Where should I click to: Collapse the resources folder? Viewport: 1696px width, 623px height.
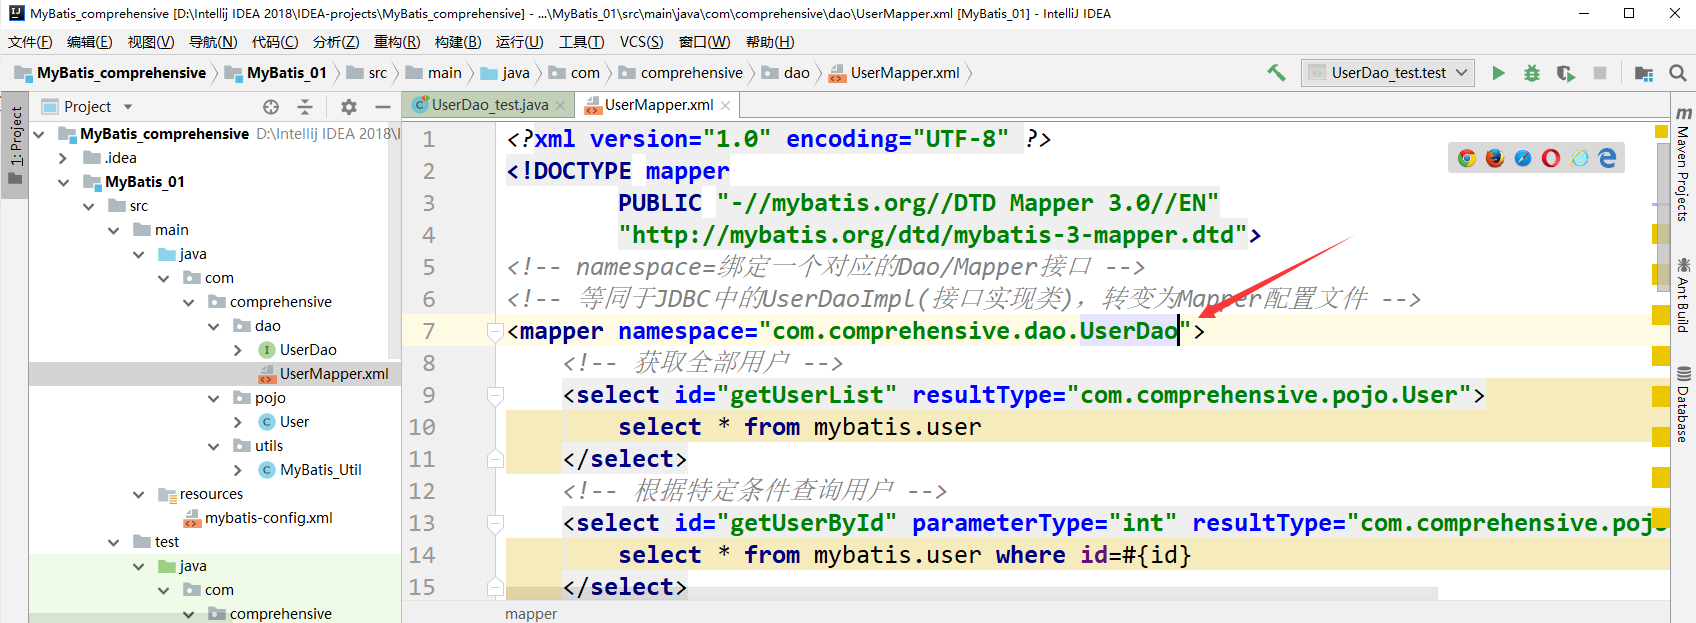pos(139,494)
